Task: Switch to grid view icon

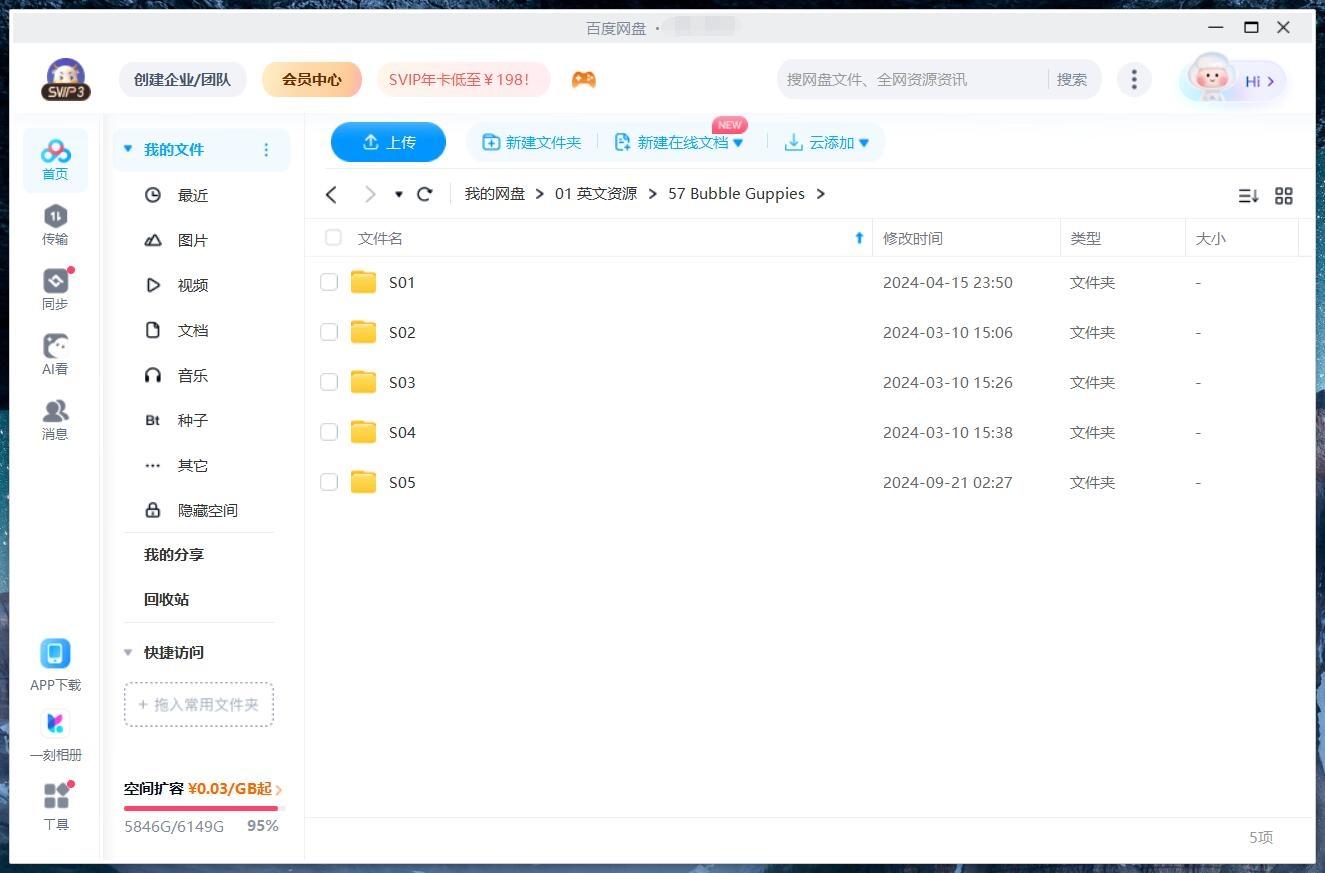Action: 1284,196
